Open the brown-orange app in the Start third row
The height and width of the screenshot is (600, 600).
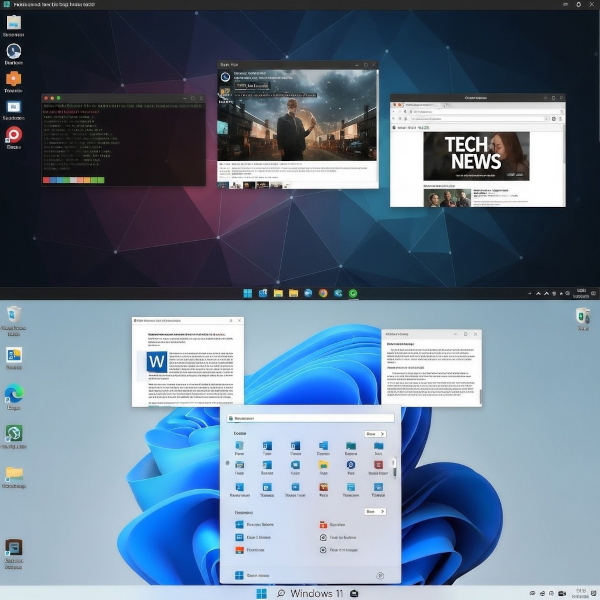point(323,487)
